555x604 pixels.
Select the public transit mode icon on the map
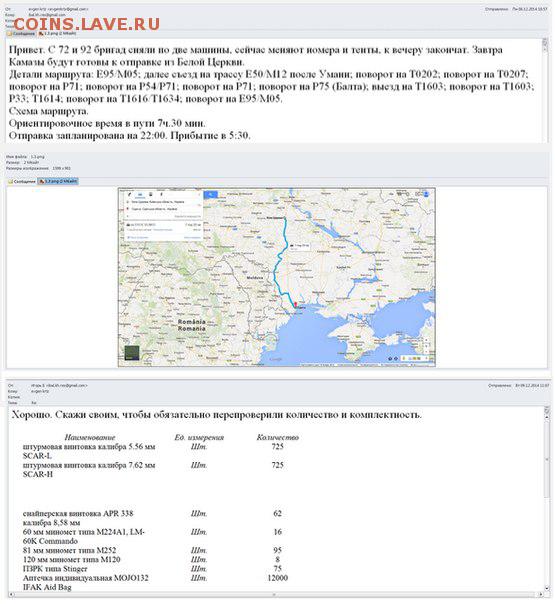pos(151,195)
